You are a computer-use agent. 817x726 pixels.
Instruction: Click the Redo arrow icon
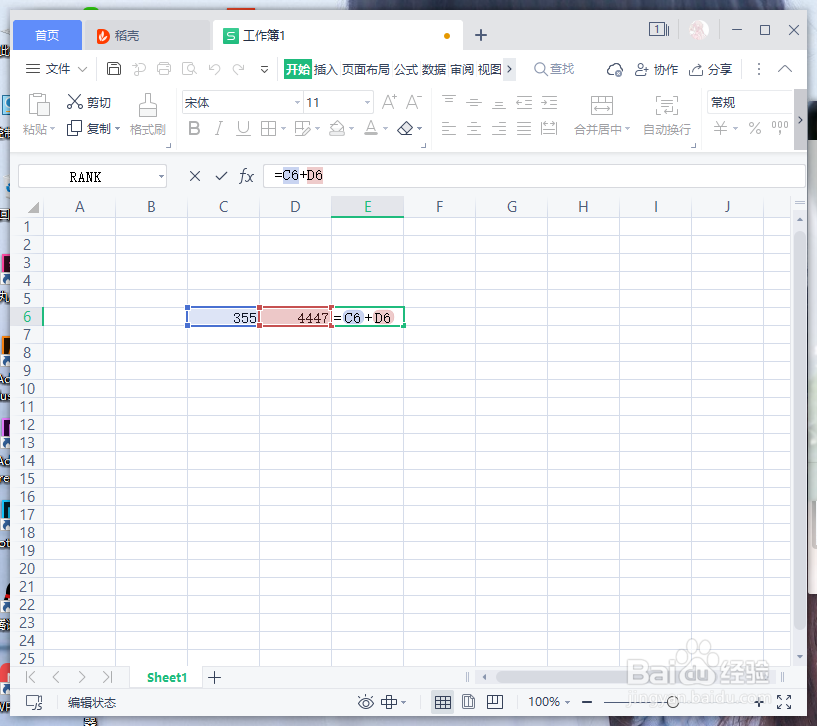pyautogui.click(x=239, y=69)
